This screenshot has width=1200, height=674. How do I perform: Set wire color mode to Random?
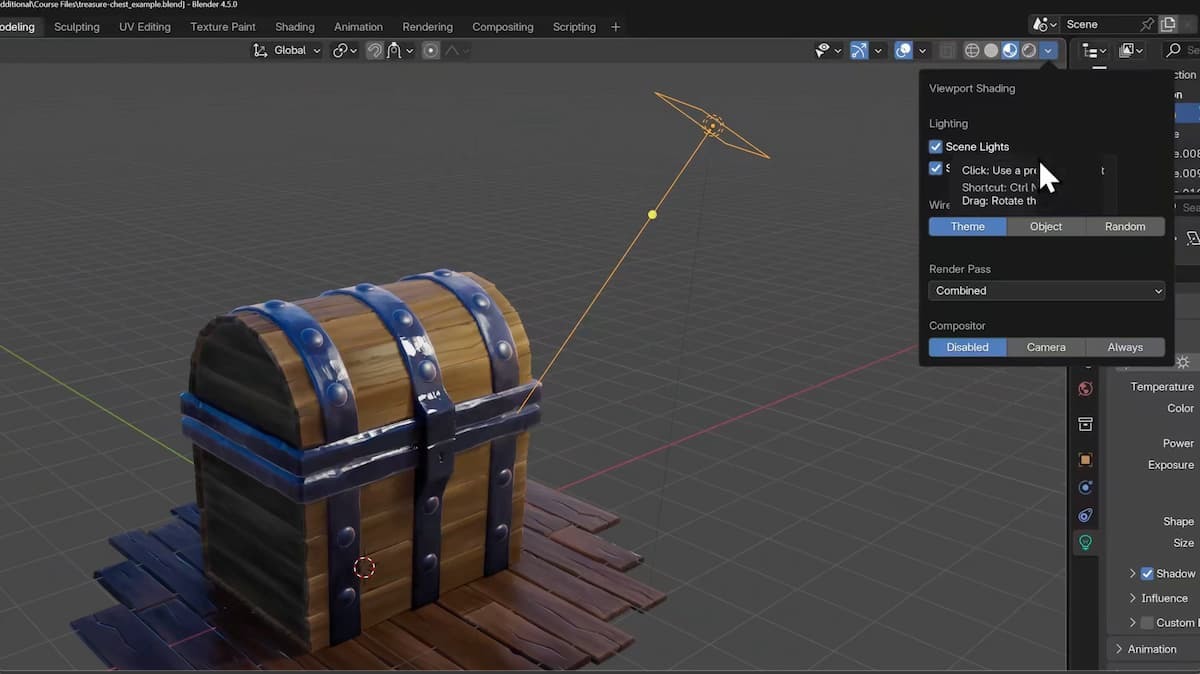1125,226
